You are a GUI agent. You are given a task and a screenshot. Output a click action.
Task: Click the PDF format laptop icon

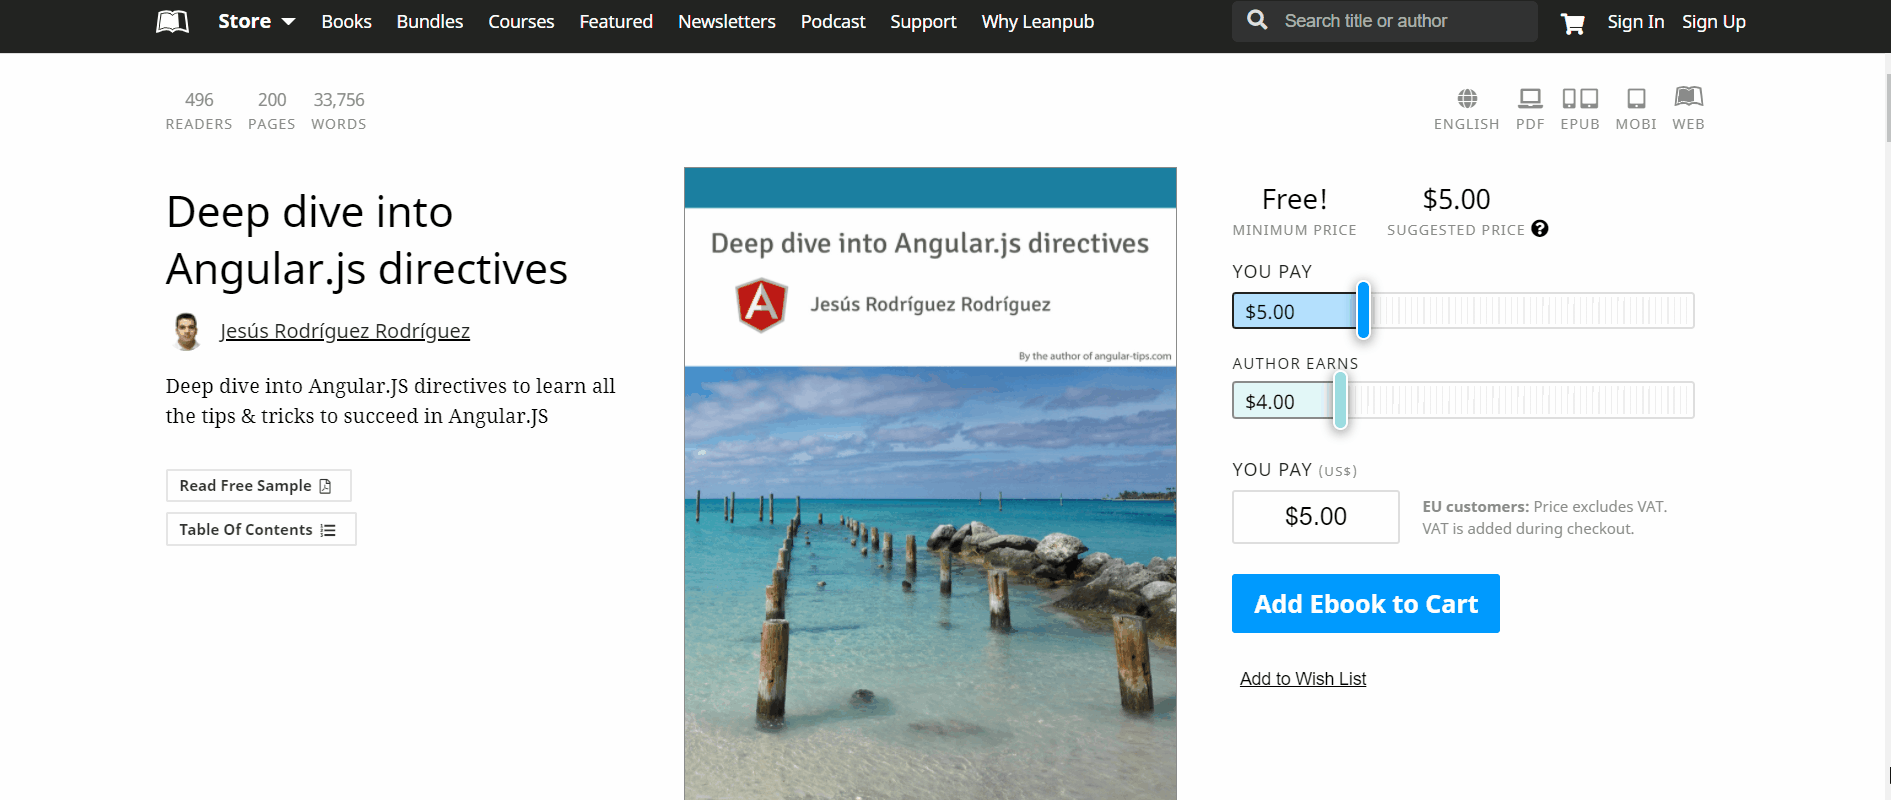[1530, 98]
